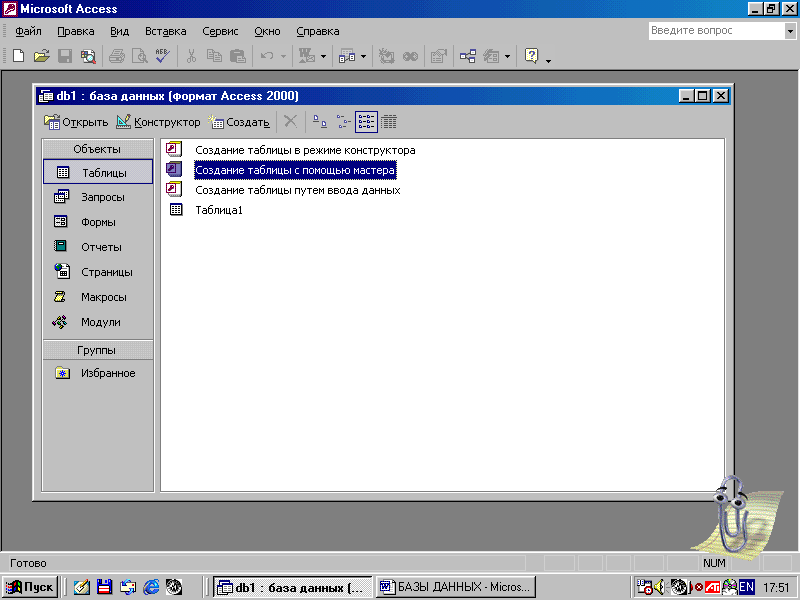Open toolbar options arrow after Help icon
Screen dimensions: 800x600
pos(548,60)
